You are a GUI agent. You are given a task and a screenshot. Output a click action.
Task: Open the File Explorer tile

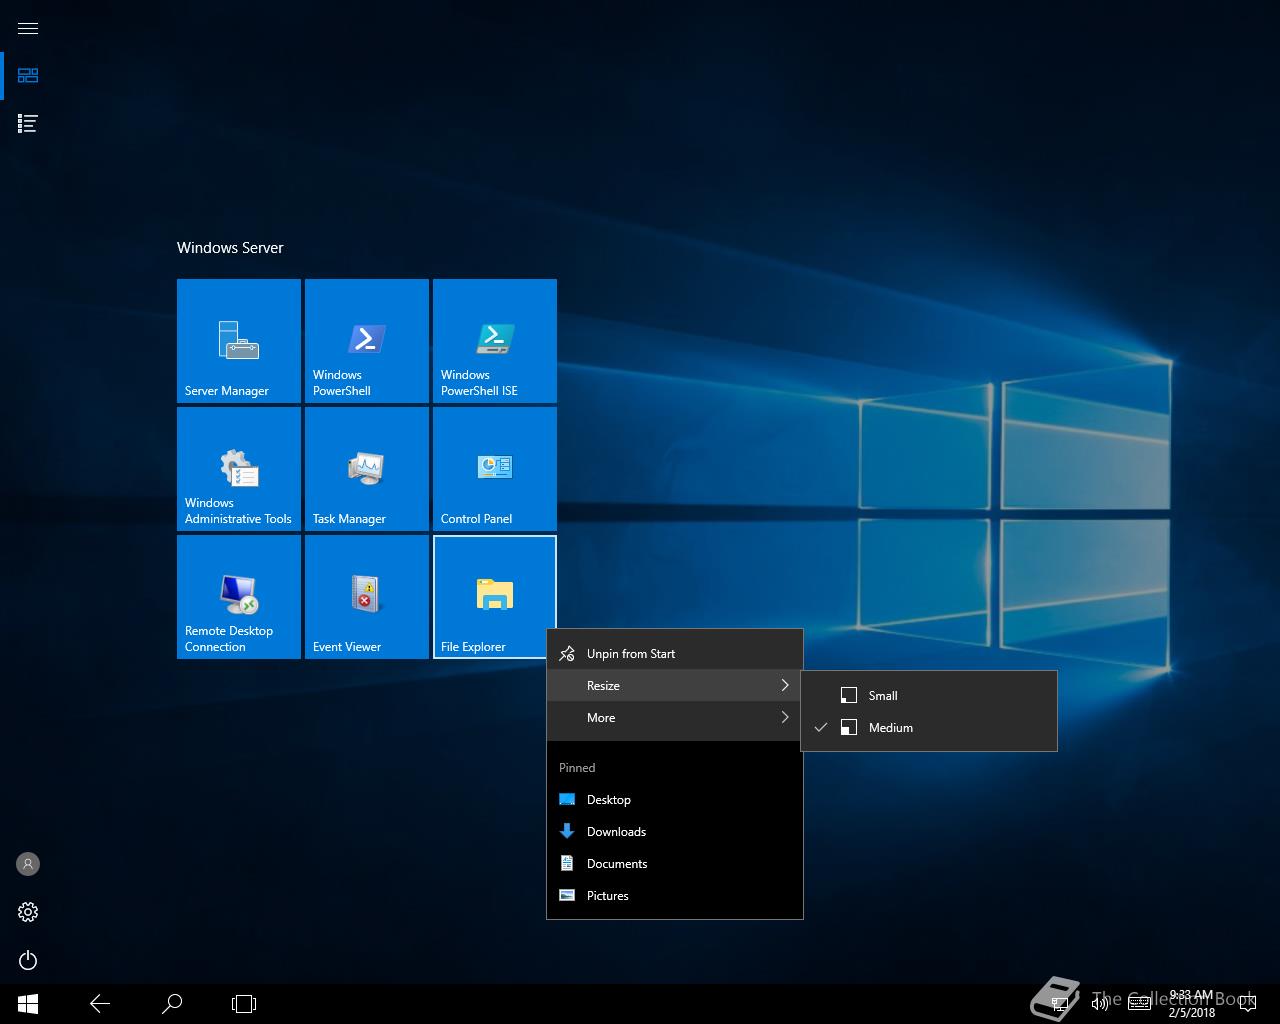495,597
